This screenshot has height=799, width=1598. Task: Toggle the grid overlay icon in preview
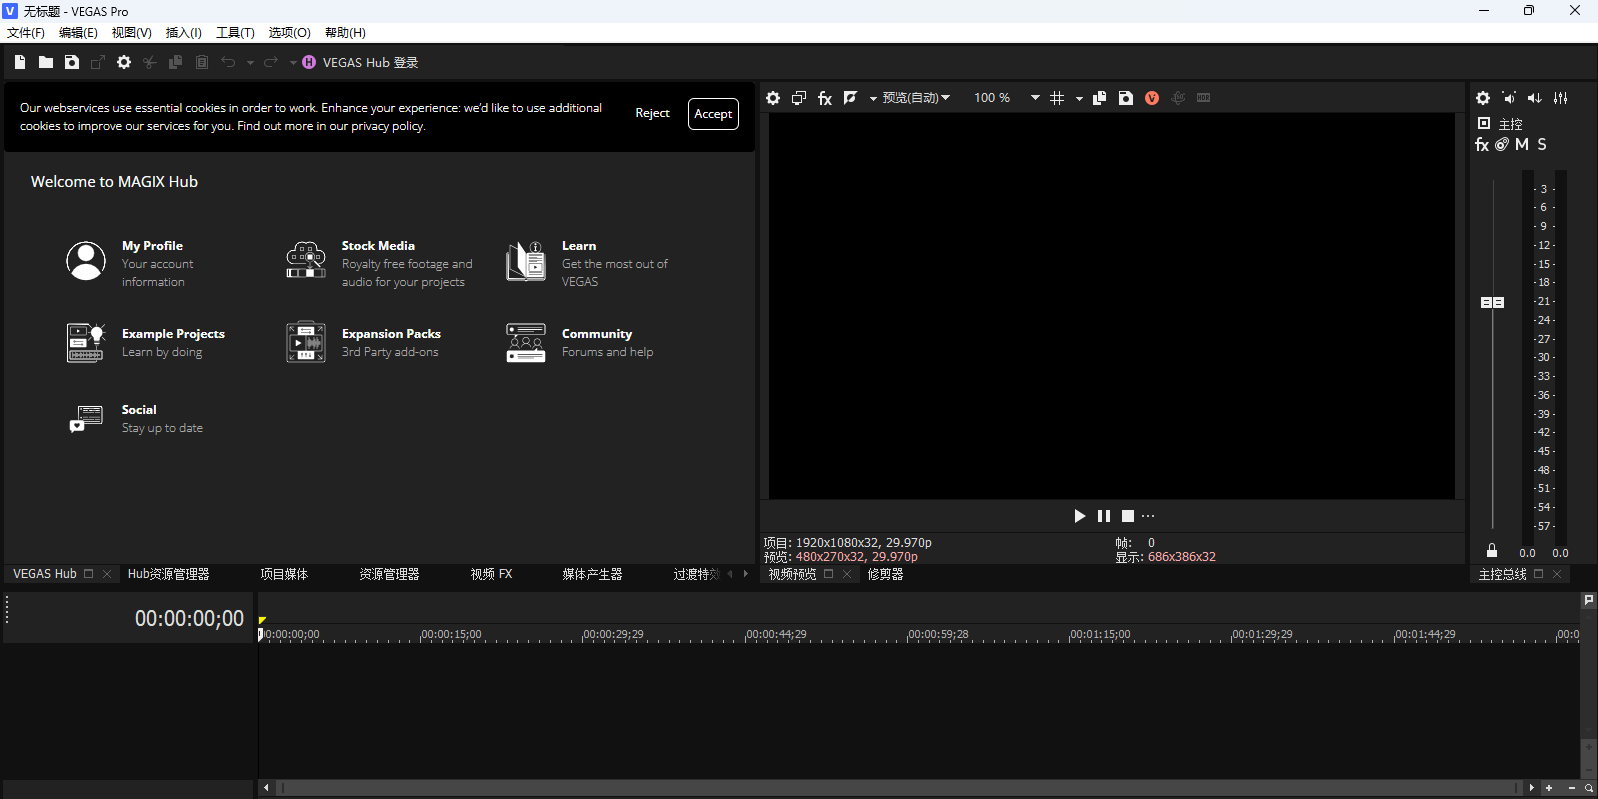1057,98
